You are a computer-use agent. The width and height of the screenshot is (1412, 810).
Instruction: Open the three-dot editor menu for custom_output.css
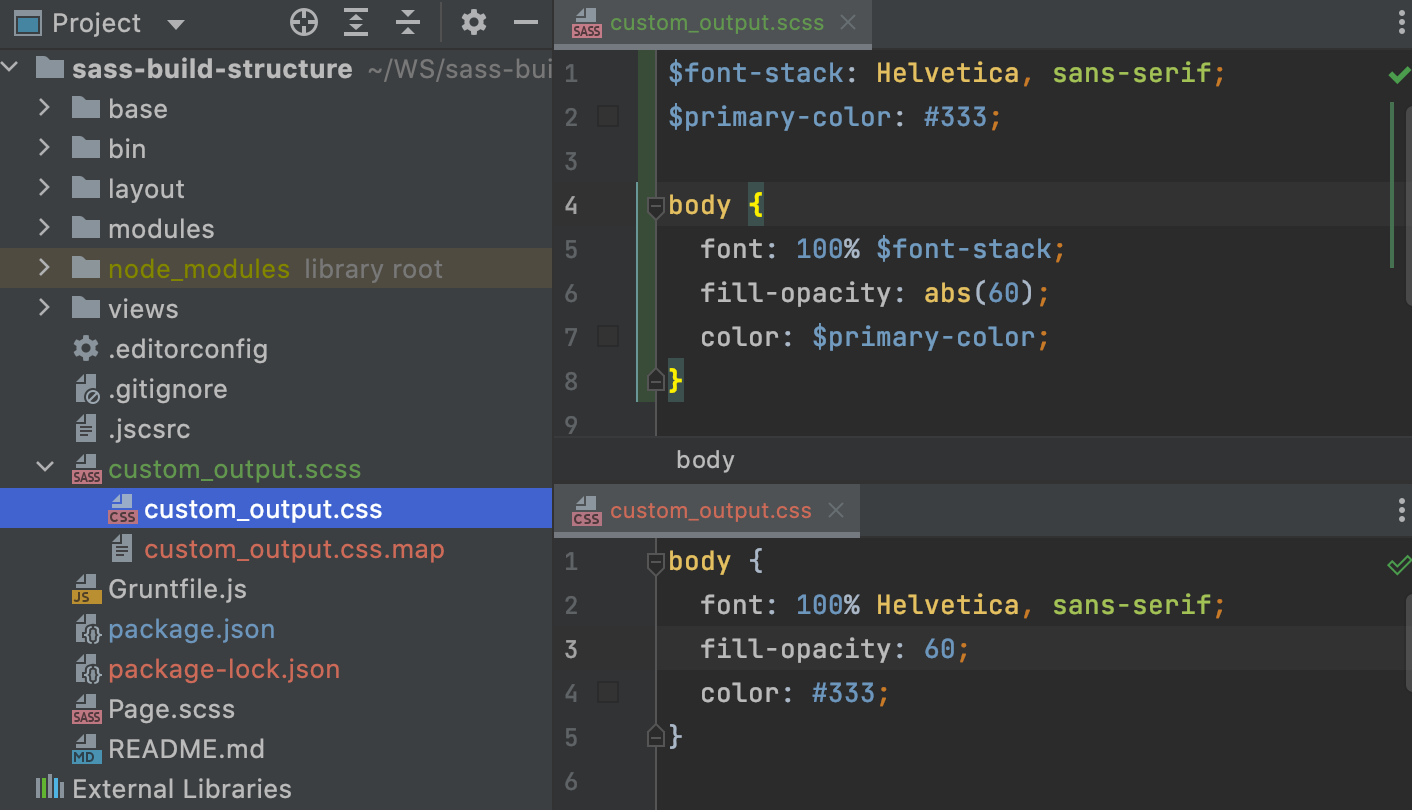pyautogui.click(x=1400, y=510)
